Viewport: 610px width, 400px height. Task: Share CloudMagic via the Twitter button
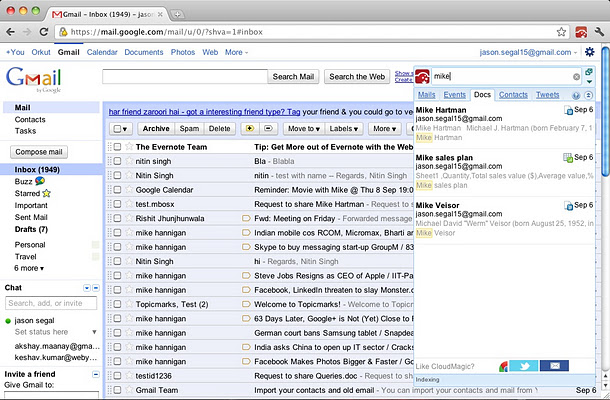coord(524,366)
